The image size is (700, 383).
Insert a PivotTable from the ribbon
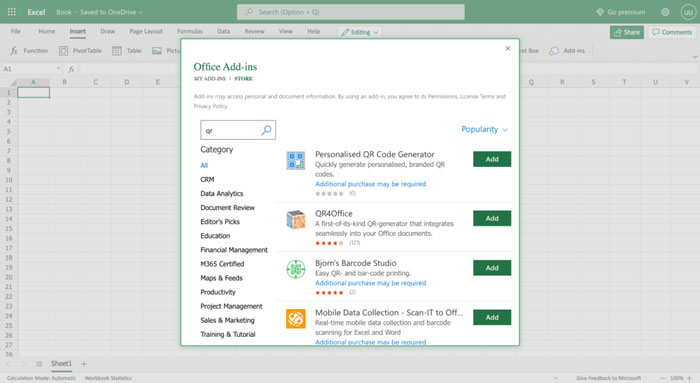point(80,51)
